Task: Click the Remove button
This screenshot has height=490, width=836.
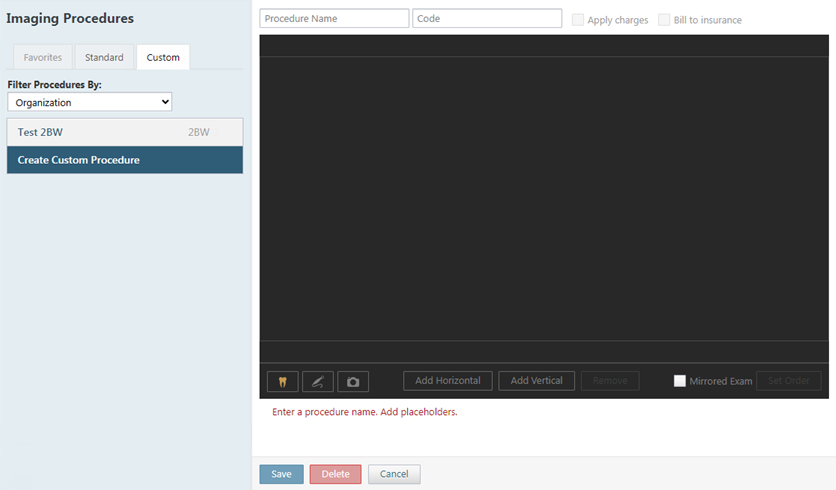Action: 610,381
